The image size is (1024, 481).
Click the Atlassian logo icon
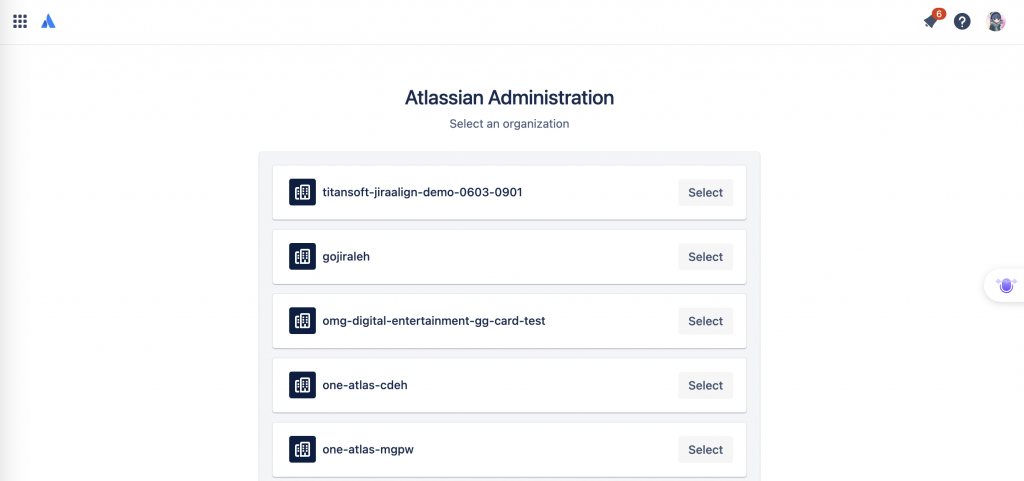click(x=48, y=22)
